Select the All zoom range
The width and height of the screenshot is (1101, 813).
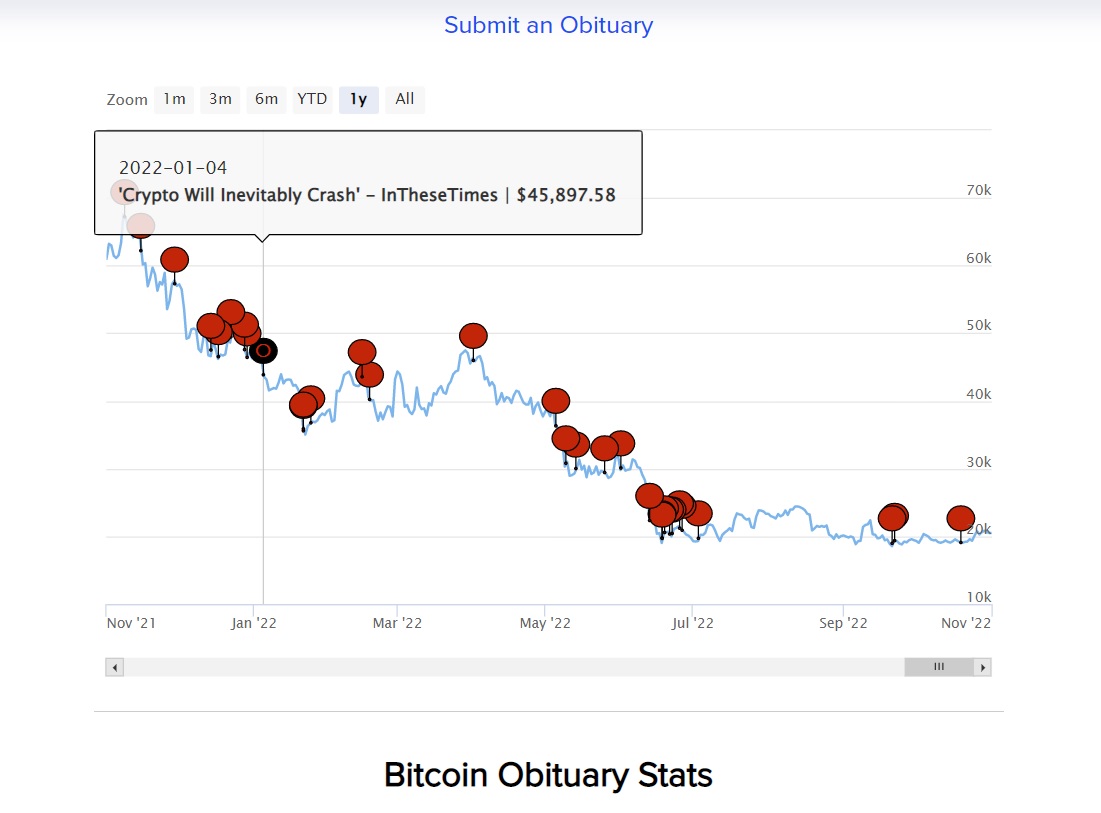pos(404,99)
